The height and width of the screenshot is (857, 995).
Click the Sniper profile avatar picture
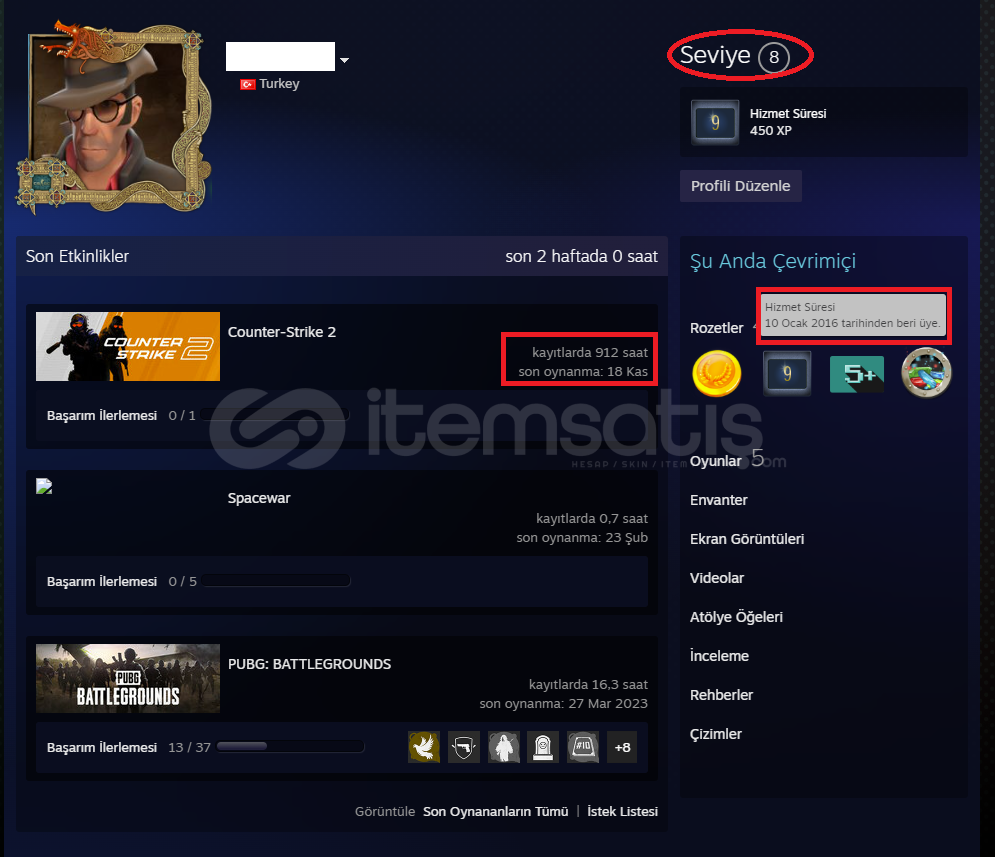point(112,118)
